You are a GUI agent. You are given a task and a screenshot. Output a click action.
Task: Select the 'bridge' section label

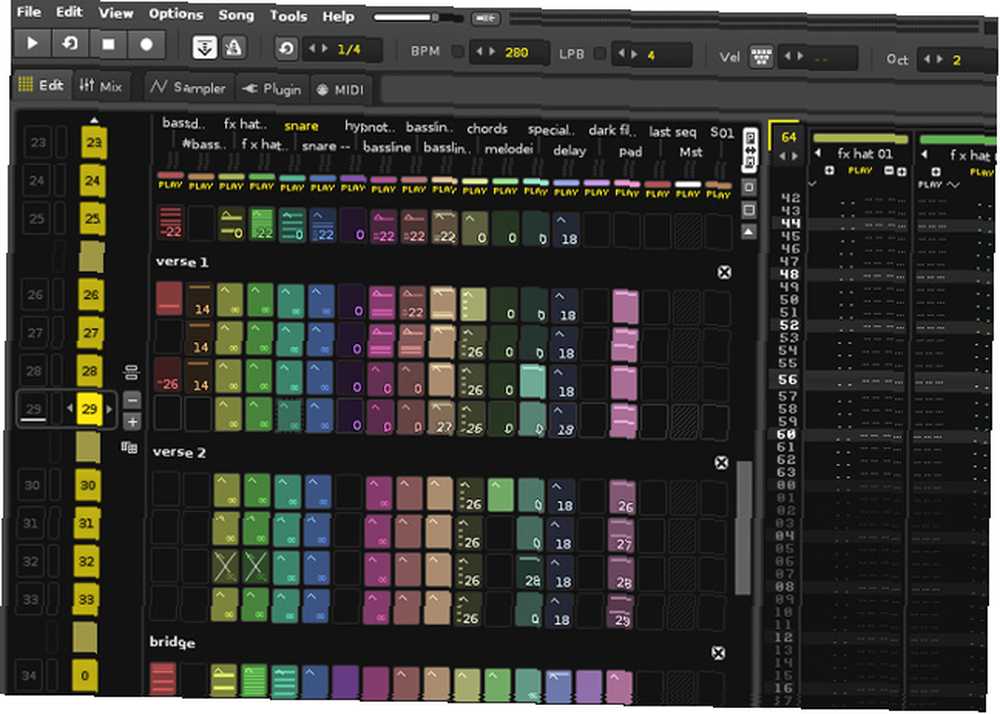[172, 642]
